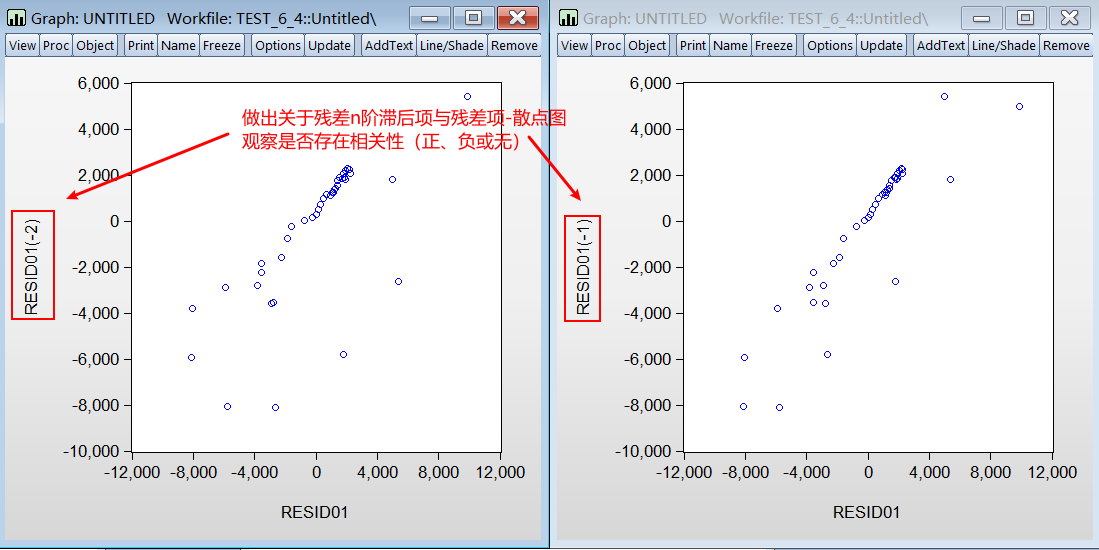Open the View menu in the left graph window

coord(22,46)
